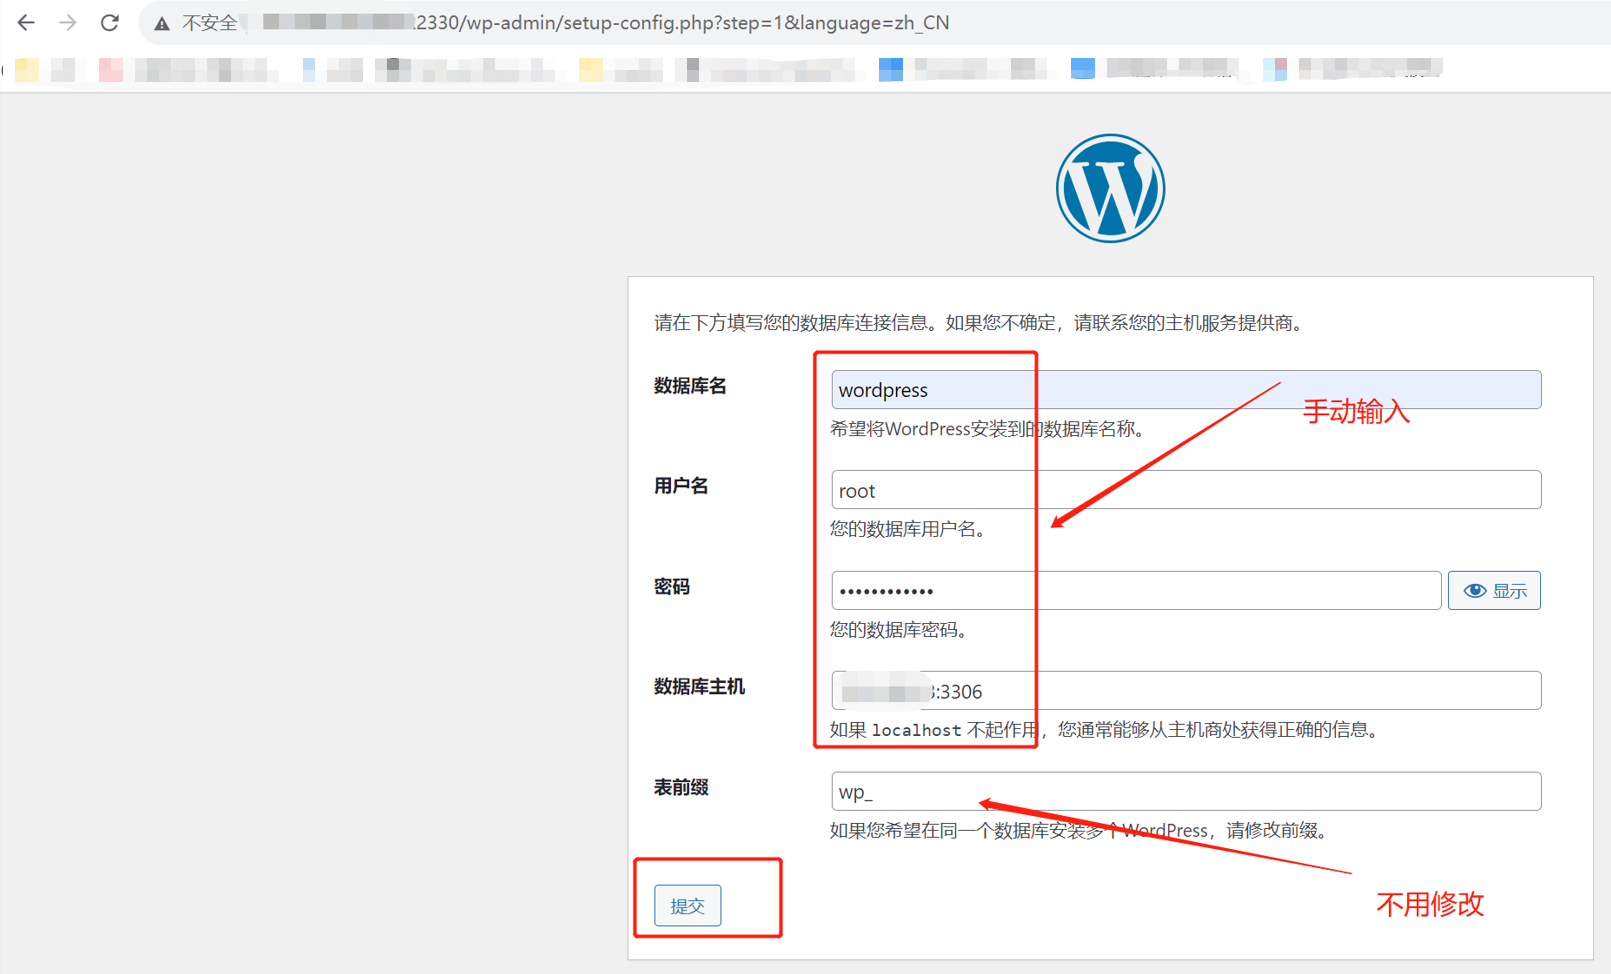Click the hint 您的数据库密码。
The width and height of the screenshot is (1611, 974).
tap(901, 630)
